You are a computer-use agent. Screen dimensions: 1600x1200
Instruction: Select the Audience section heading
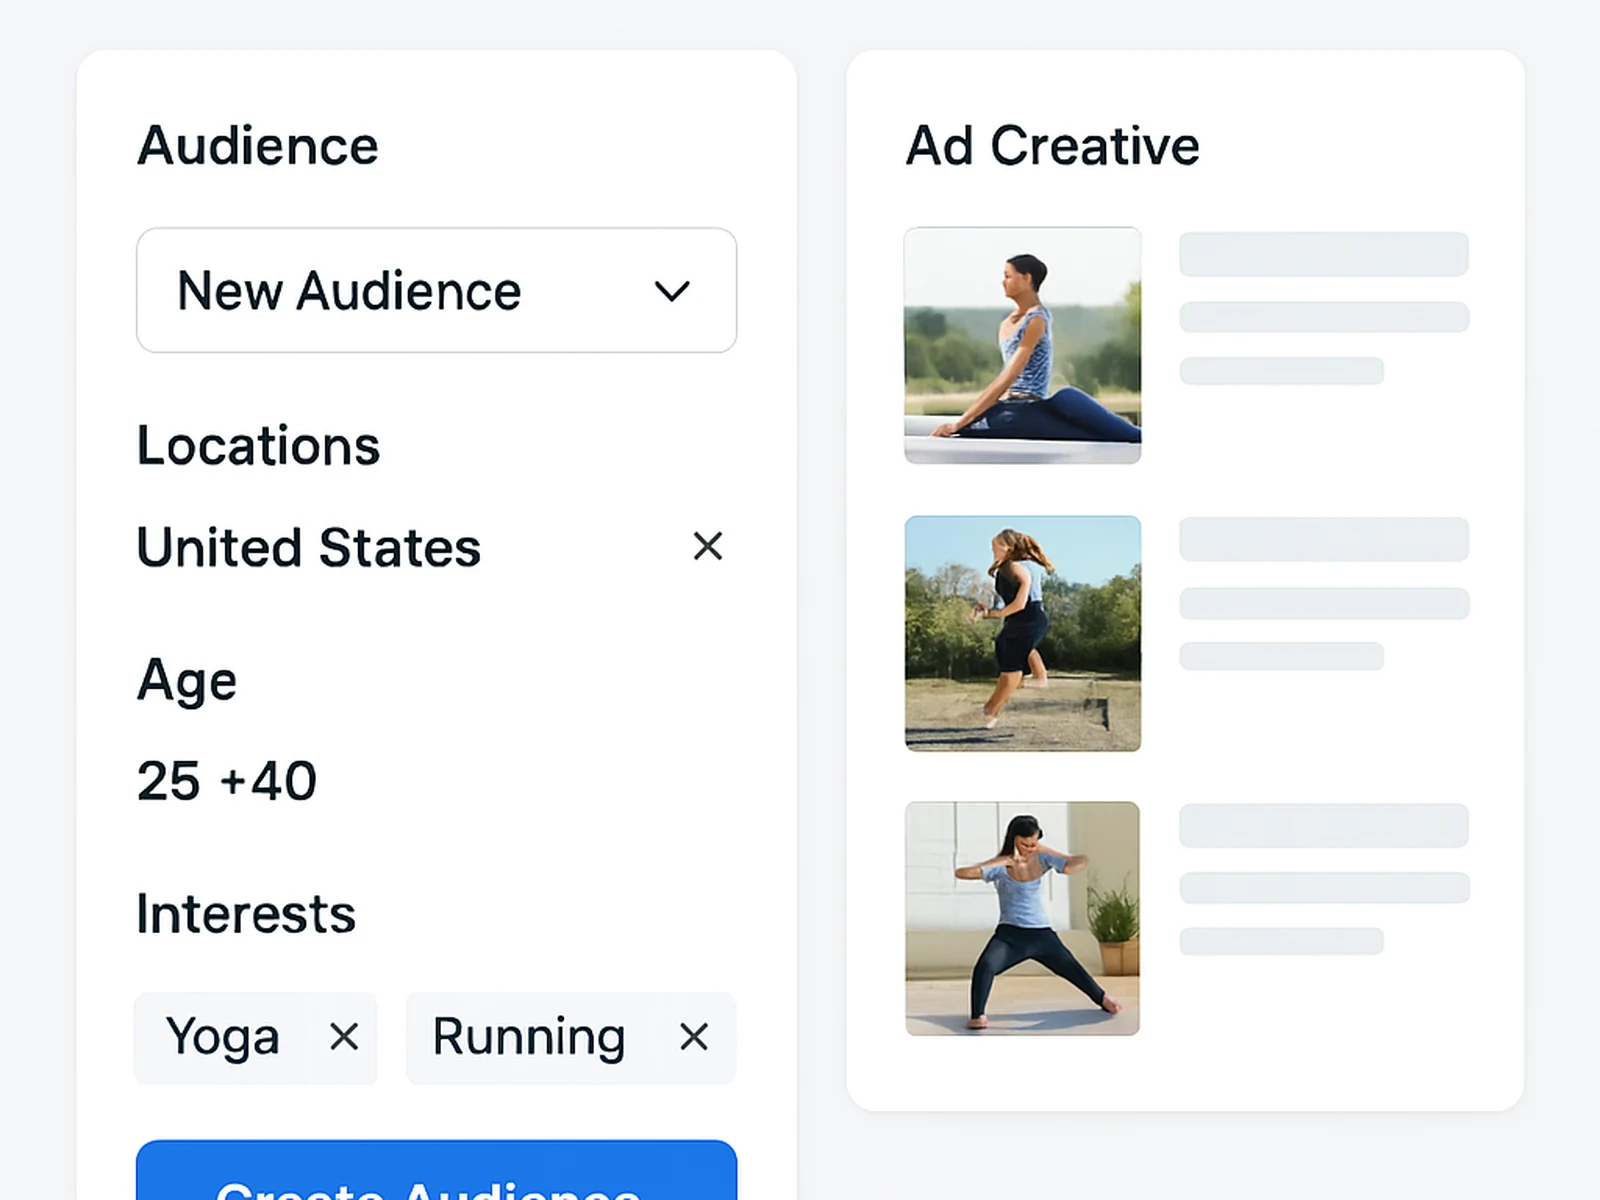click(x=257, y=144)
